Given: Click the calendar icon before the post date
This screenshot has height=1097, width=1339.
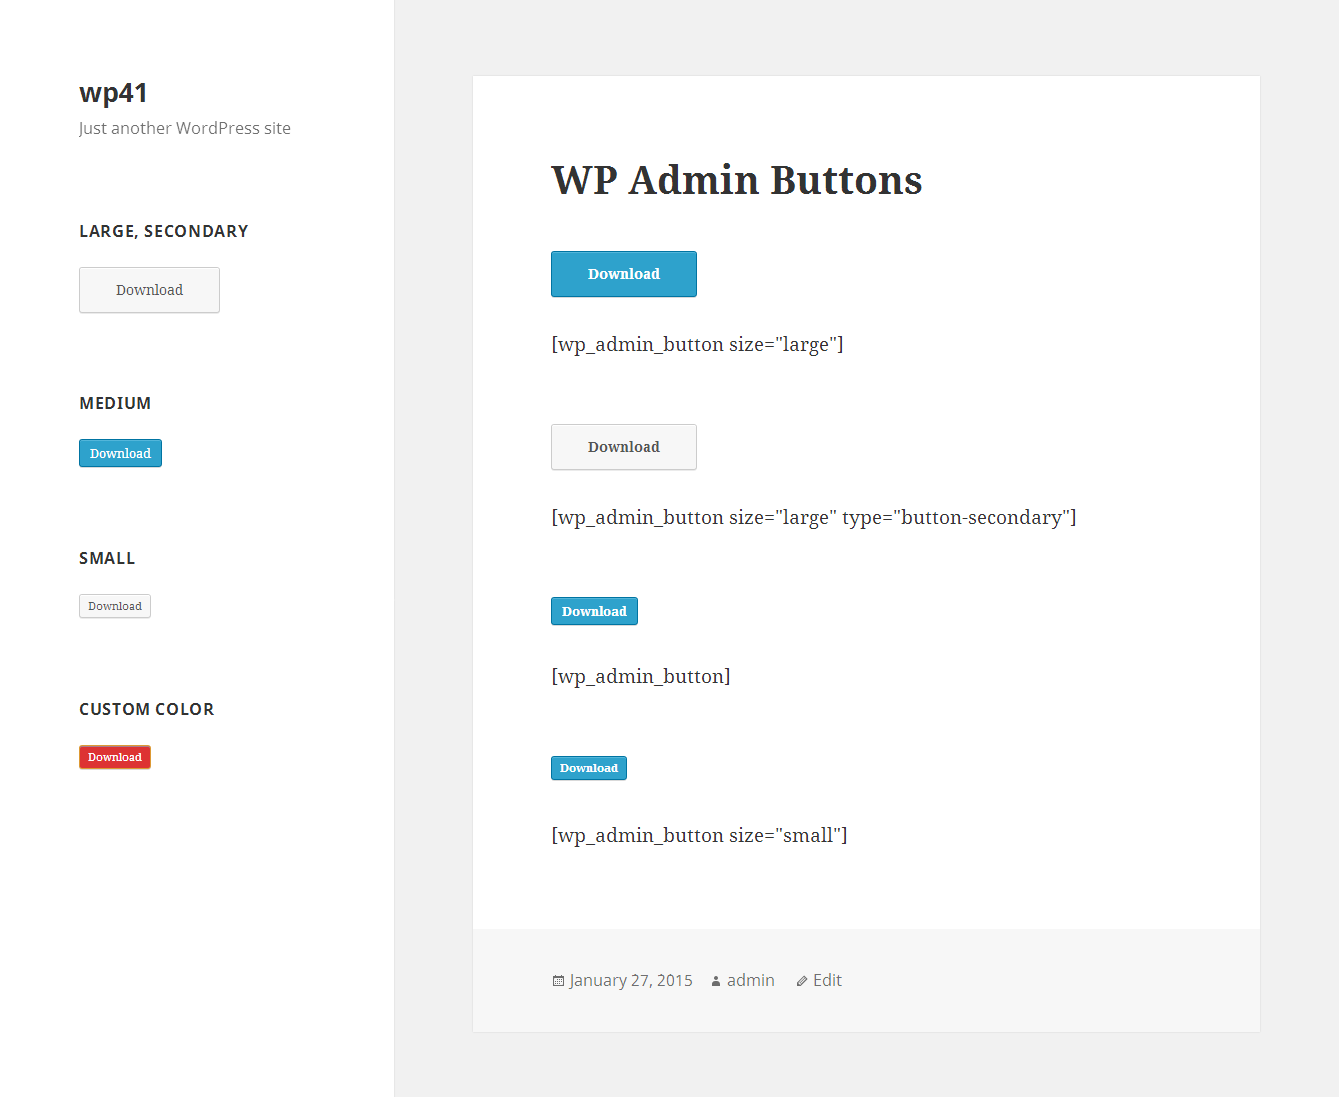Looking at the screenshot, I should [558, 981].
